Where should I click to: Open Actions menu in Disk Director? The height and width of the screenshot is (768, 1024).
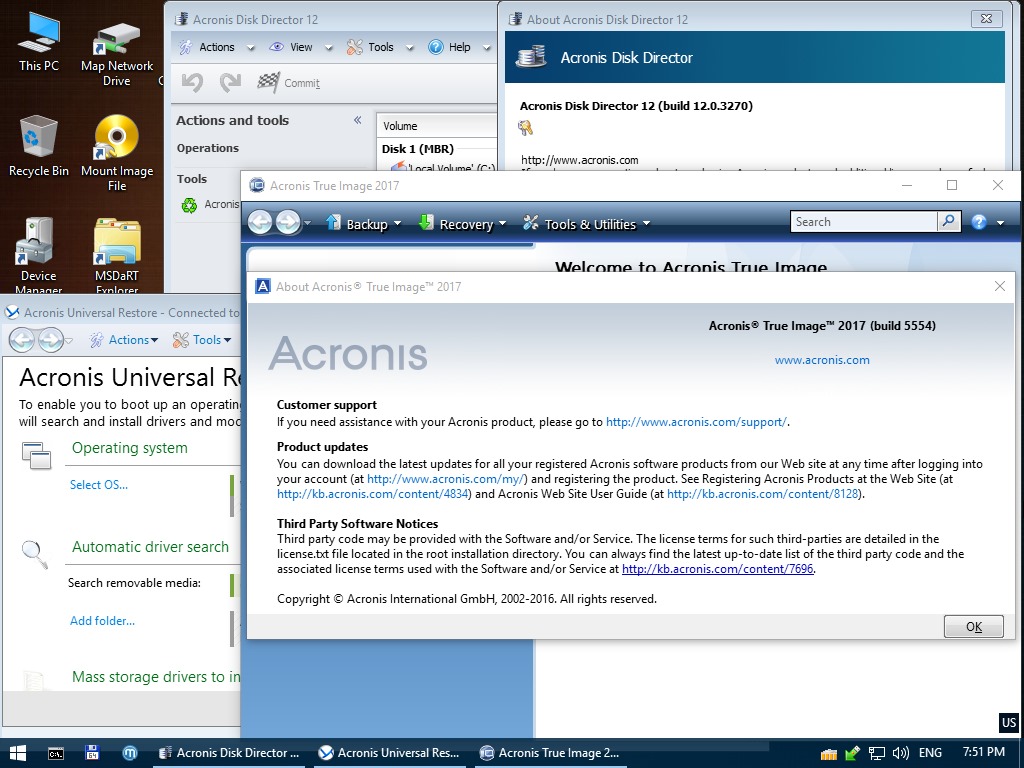(216, 47)
